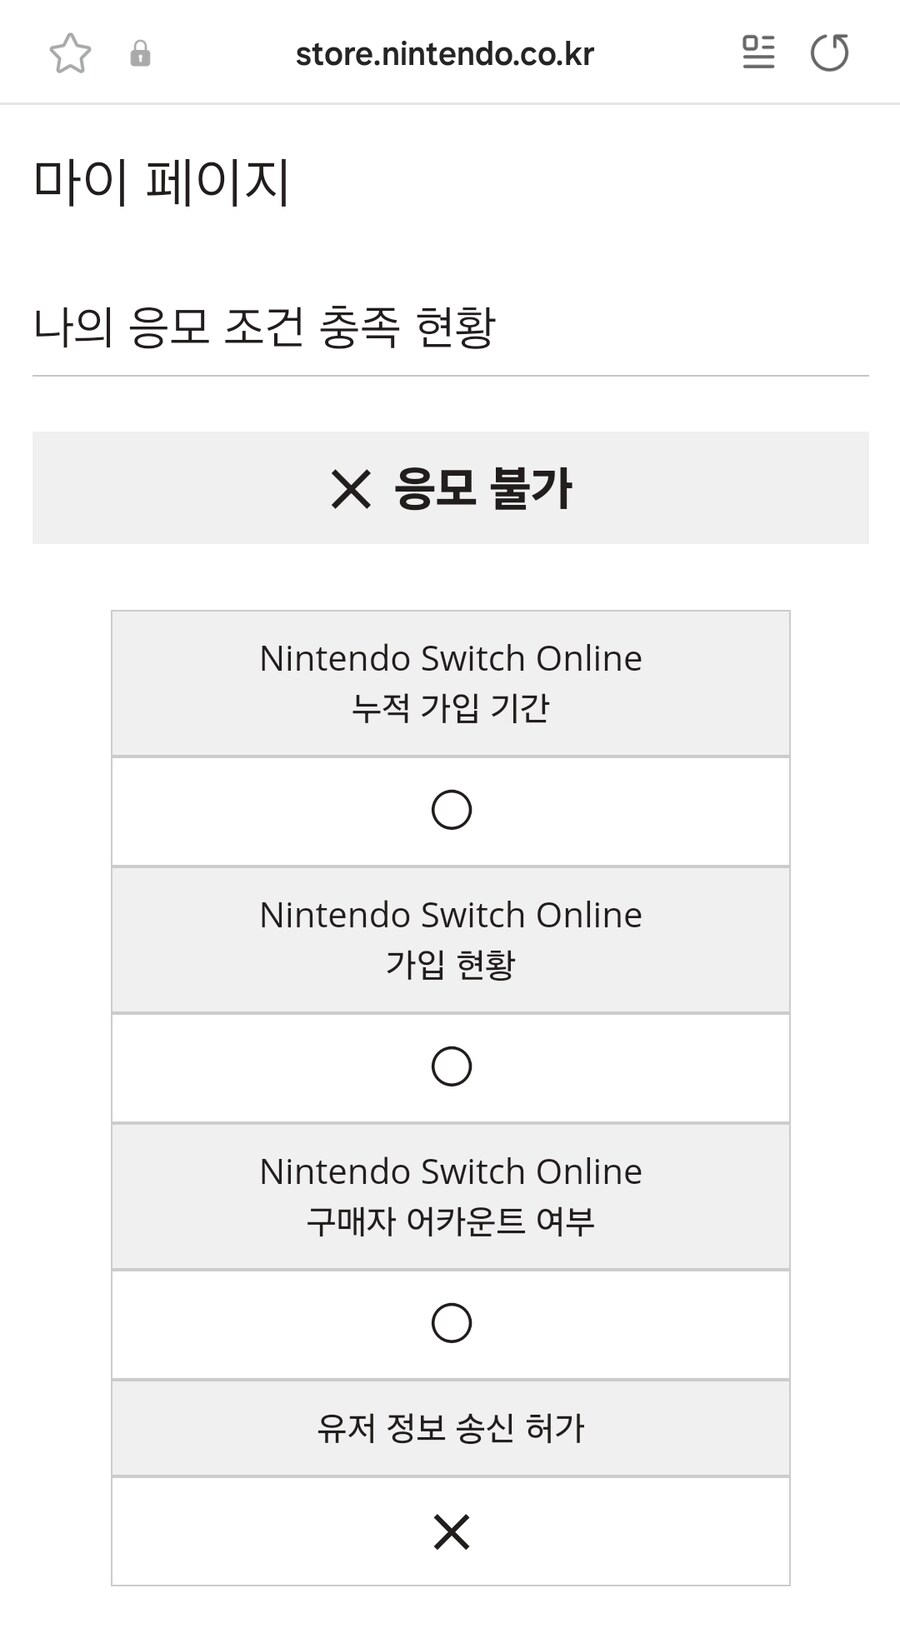Tap the circle under 누적 가입 기간

point(450,810)
